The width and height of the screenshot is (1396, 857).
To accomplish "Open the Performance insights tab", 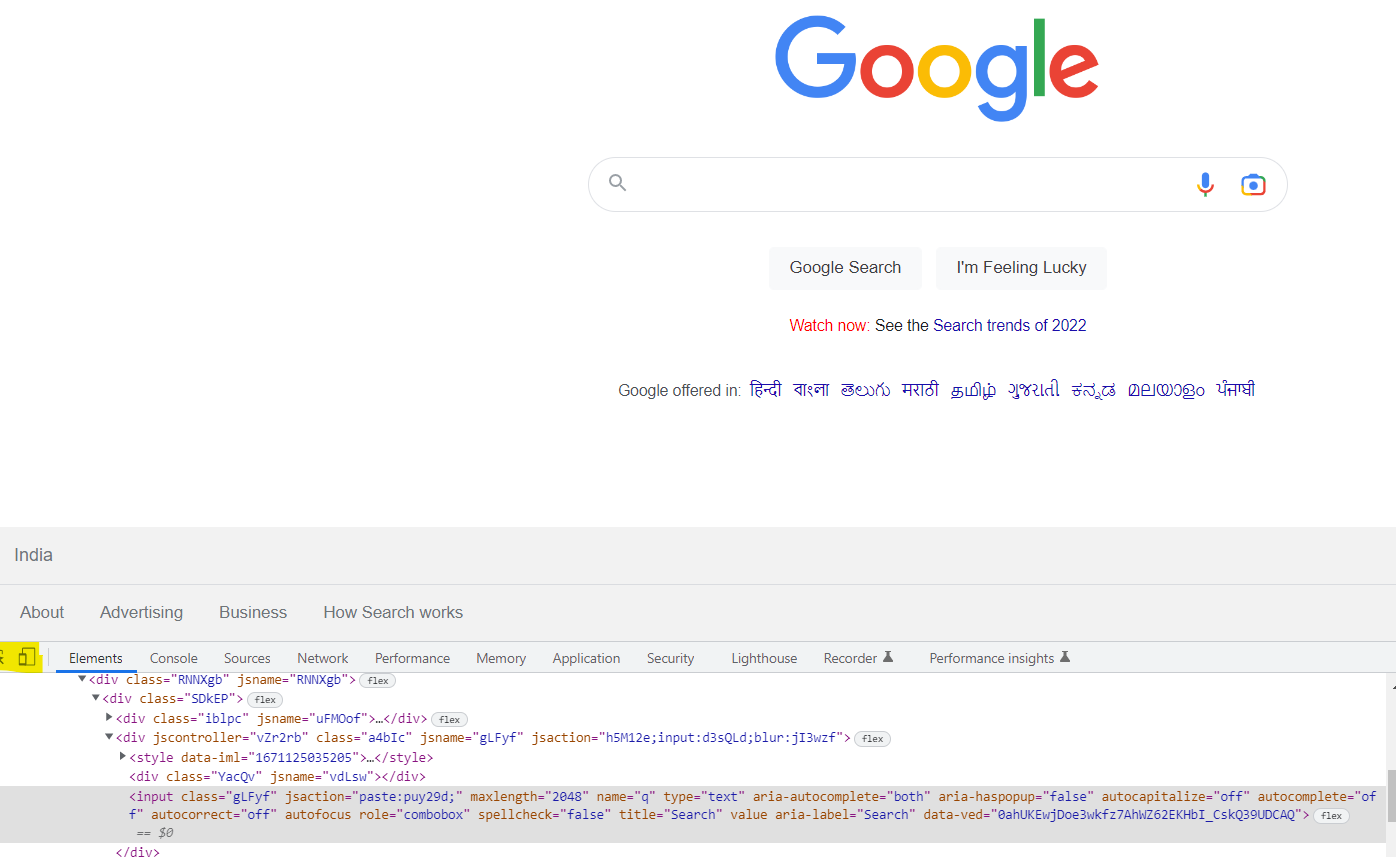I will (1000, 658).
